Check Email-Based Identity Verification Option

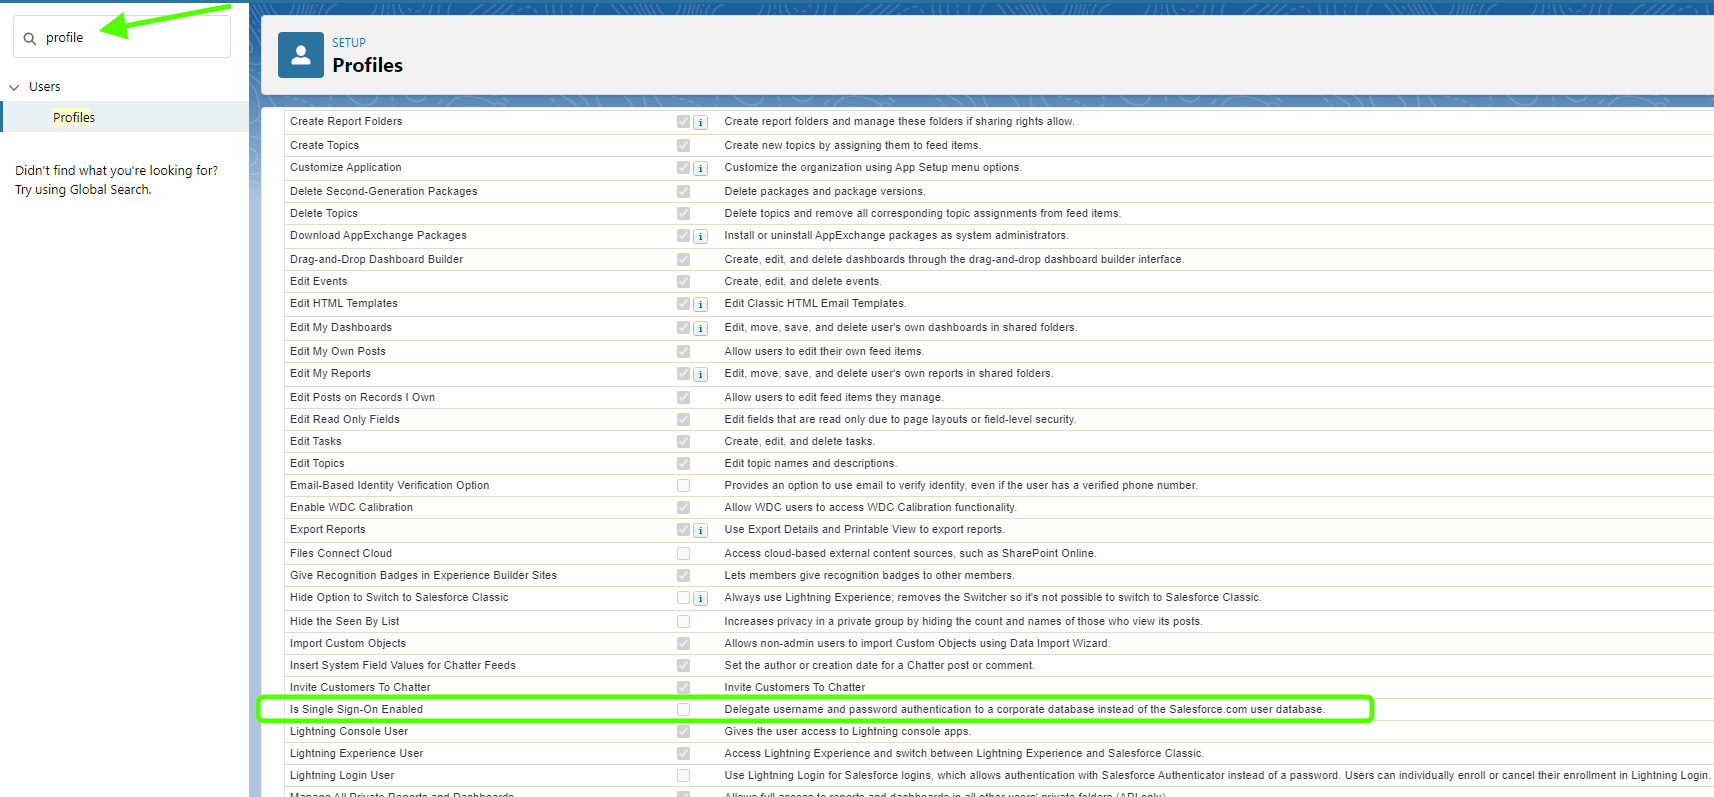pos(683,485)
